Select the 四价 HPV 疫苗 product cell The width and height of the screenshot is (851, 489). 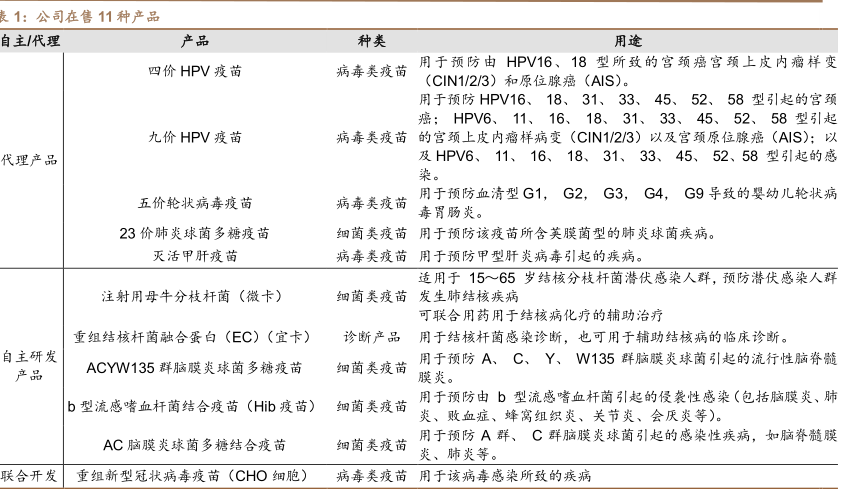195,72
